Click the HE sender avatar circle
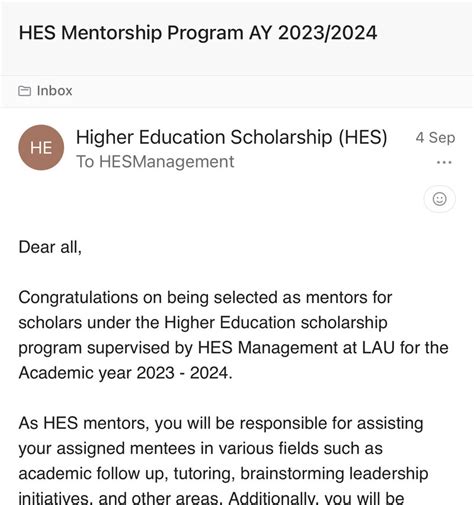This screenshot has width=474, height=505. [x=41, y=147]
